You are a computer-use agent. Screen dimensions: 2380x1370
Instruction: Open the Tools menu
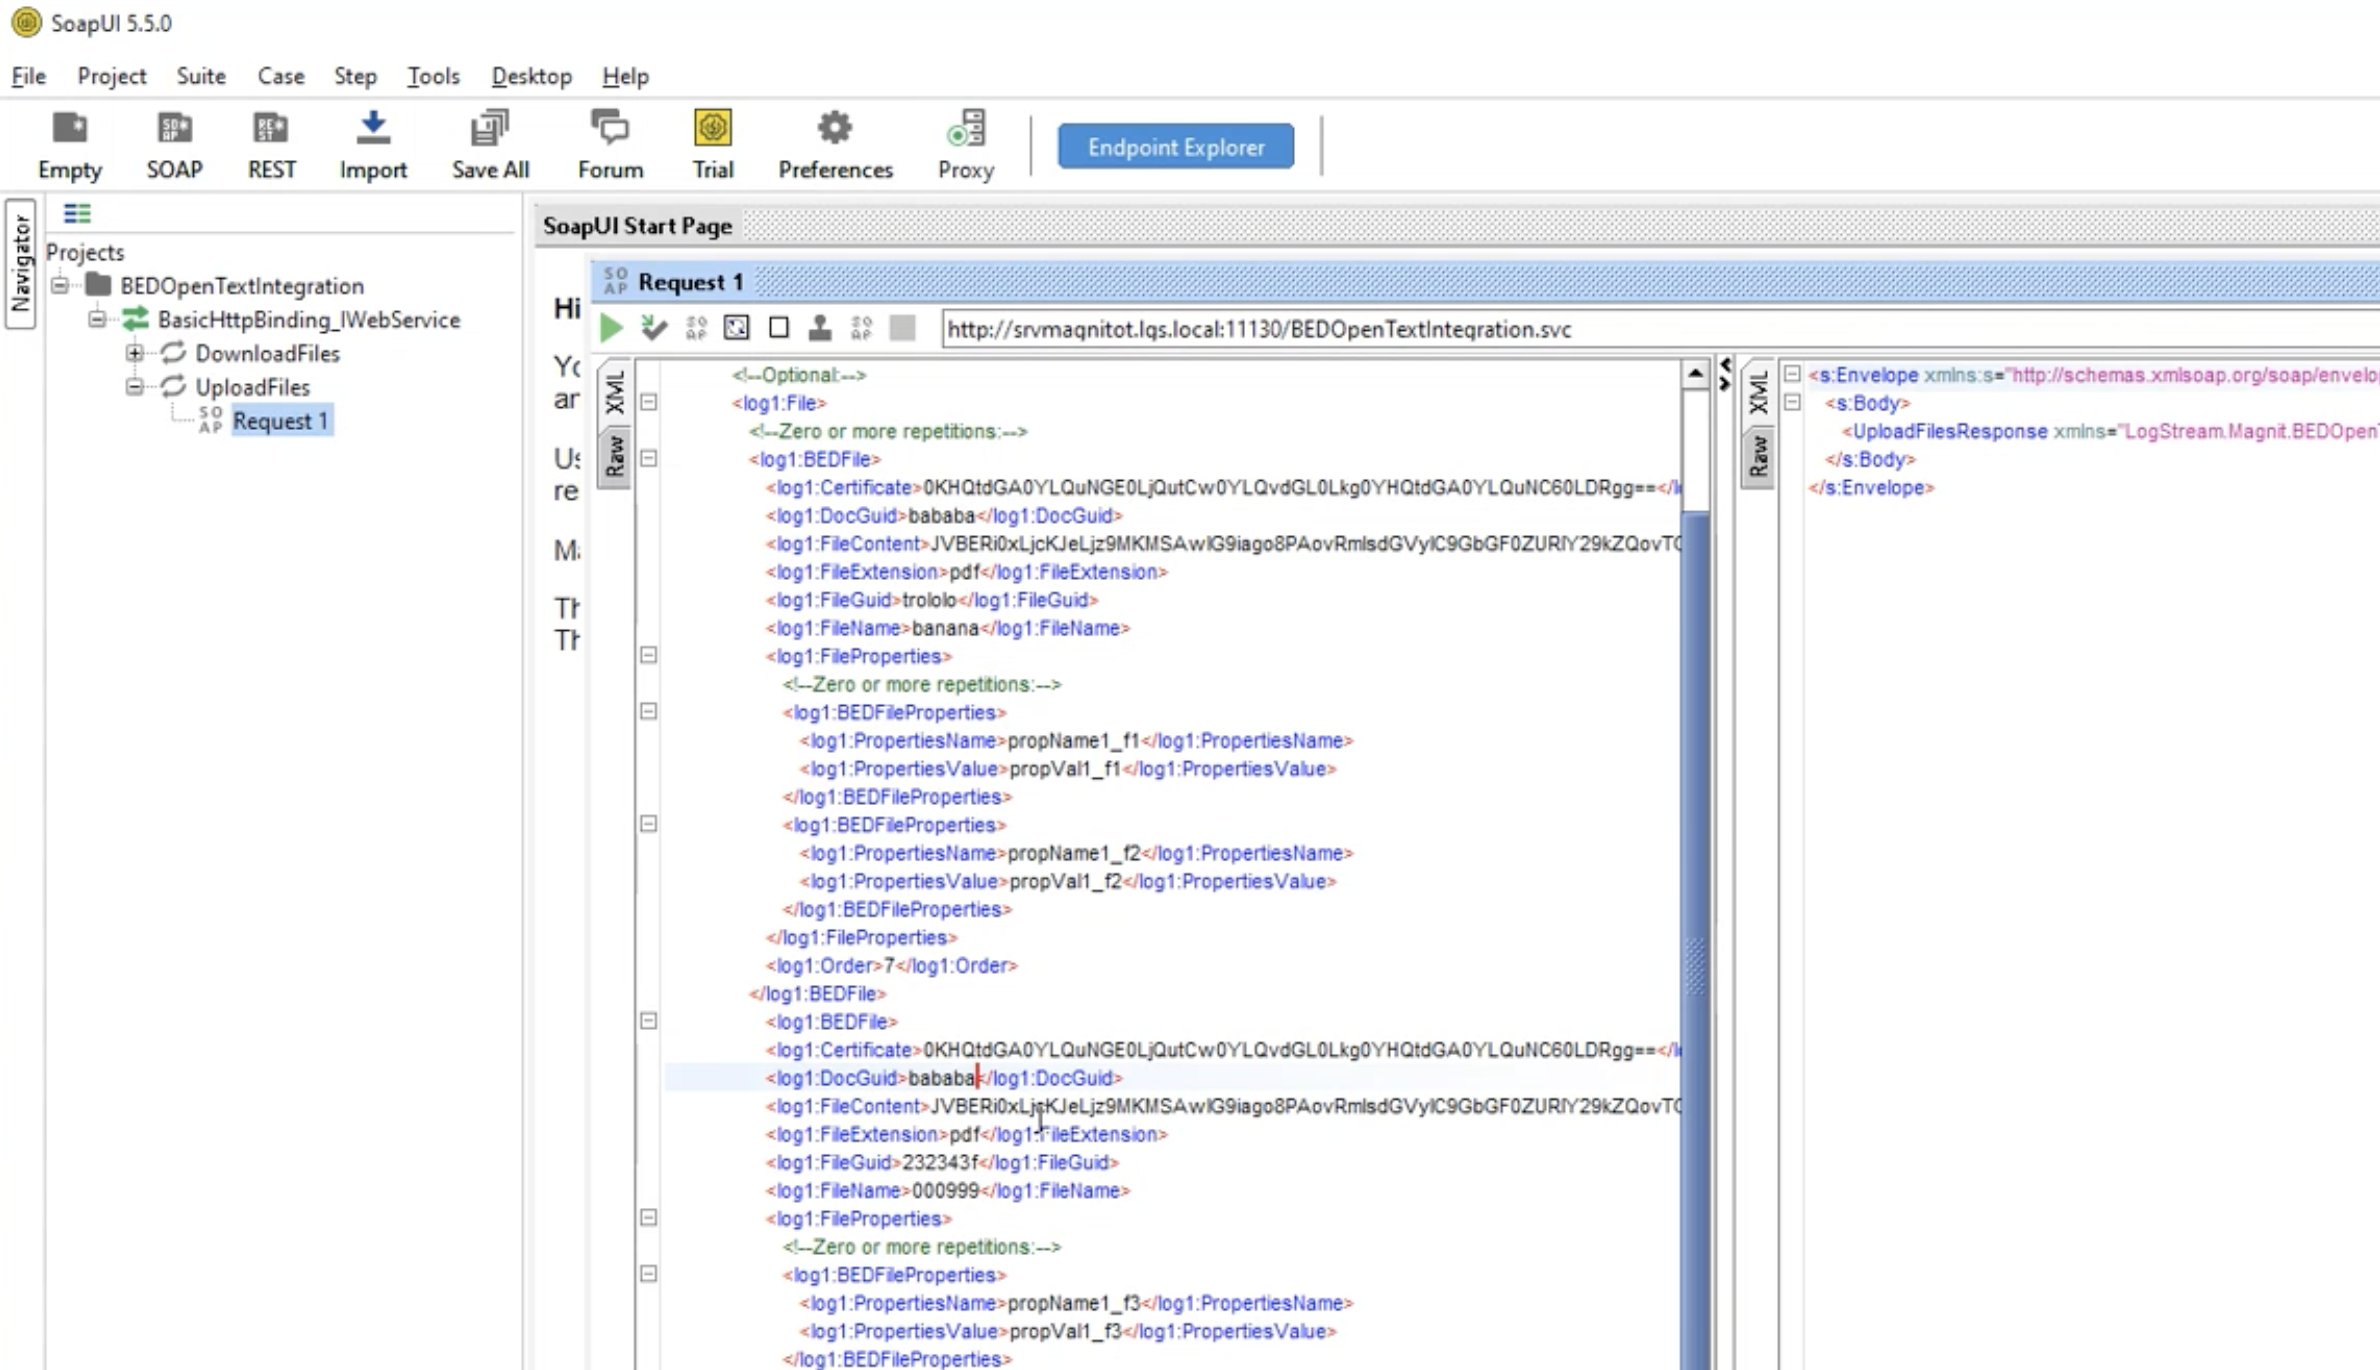432,76
